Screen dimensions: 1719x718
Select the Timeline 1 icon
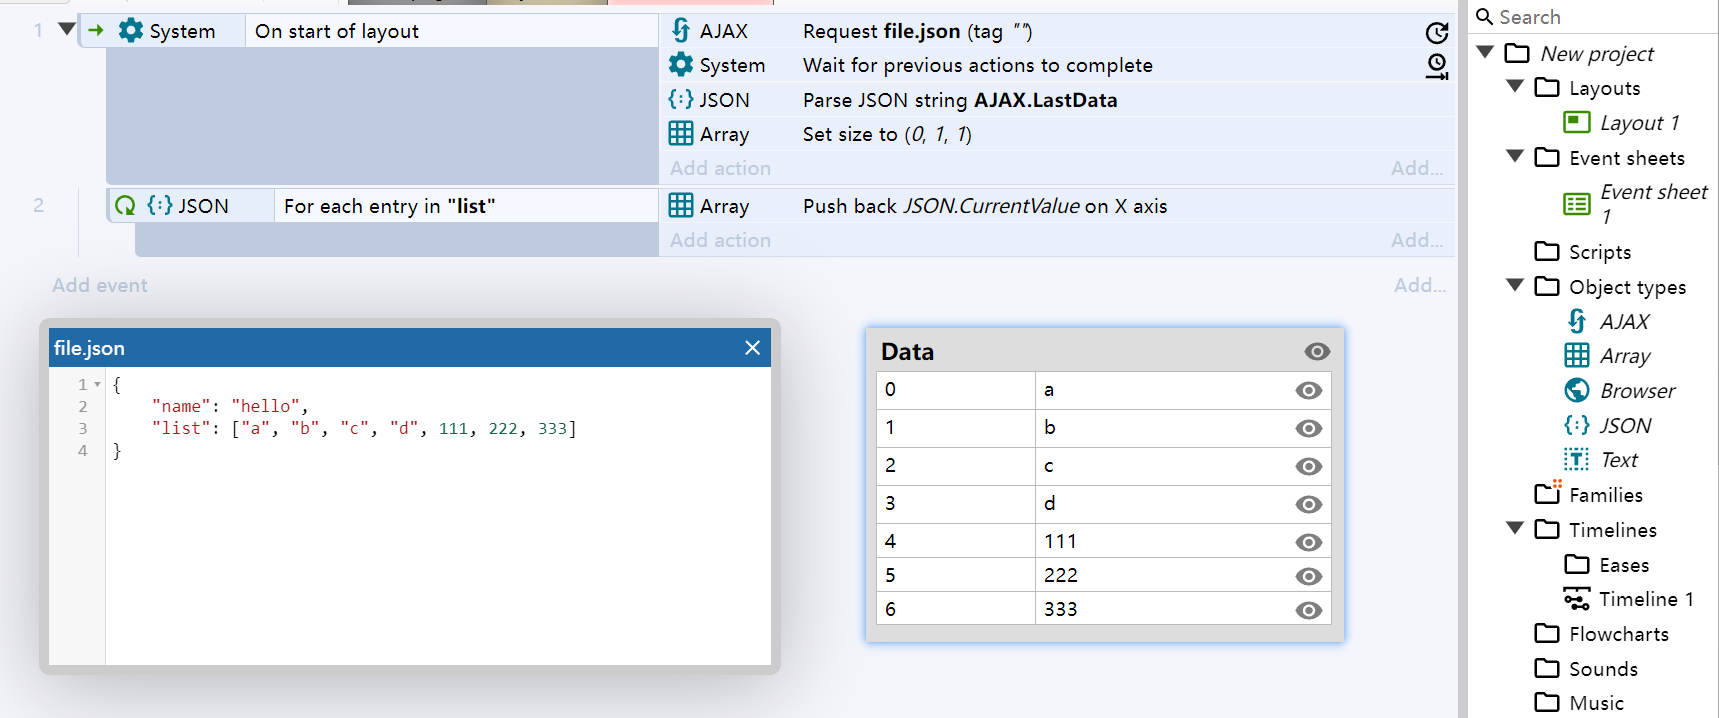tap(1577, 598)
